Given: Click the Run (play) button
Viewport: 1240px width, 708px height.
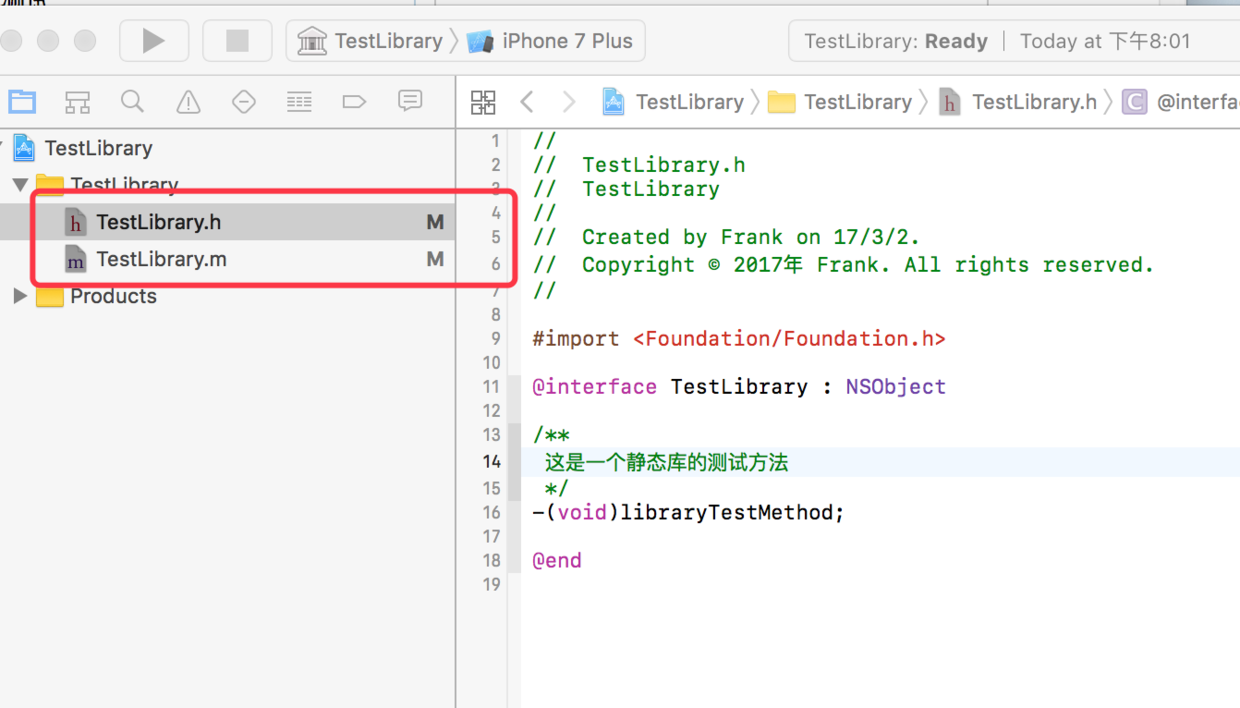Looking at the screenshot, I should coord(154,41).
